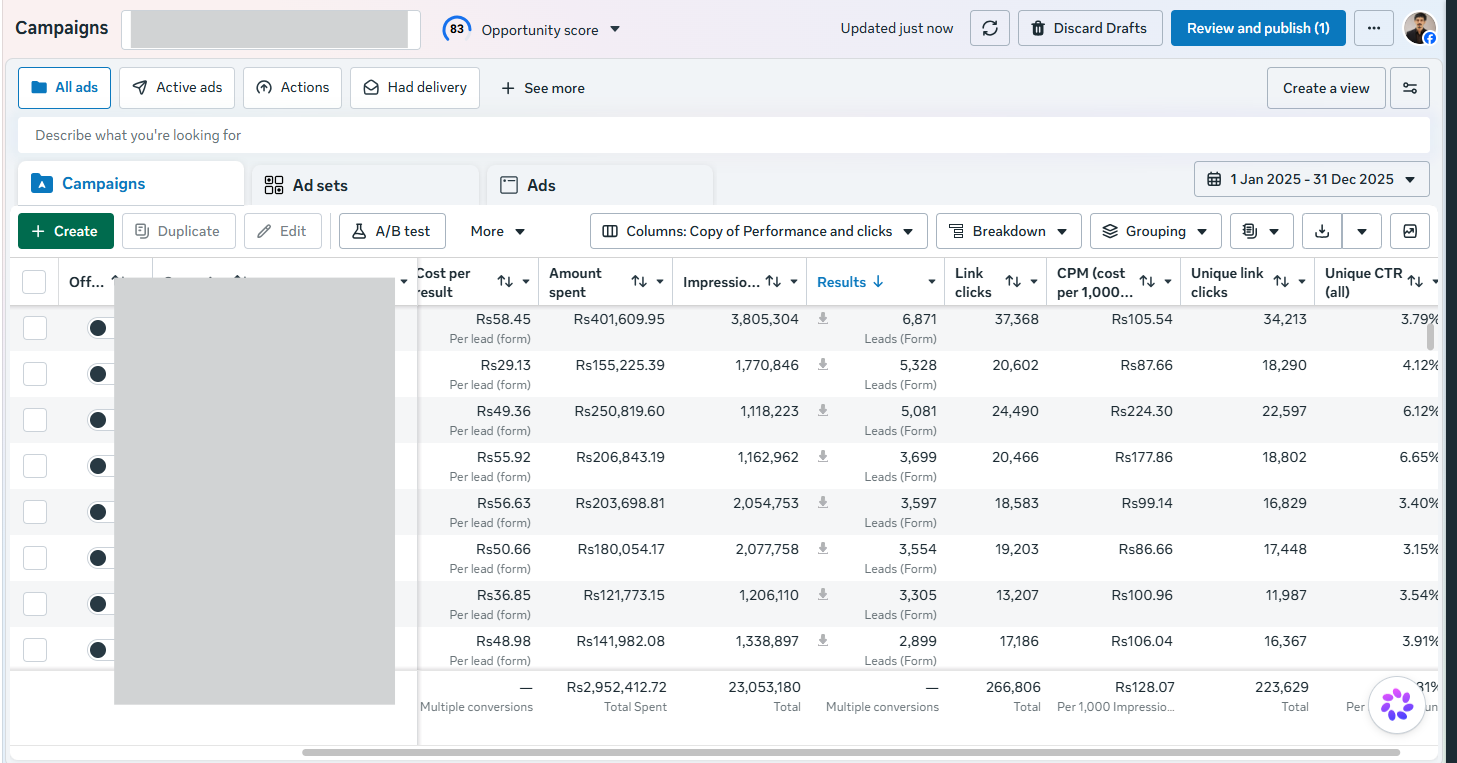1457x763 pixels.
Task: Download leads for the 5,328 results row
Action: pyautogui.click(x=823, y=365)
